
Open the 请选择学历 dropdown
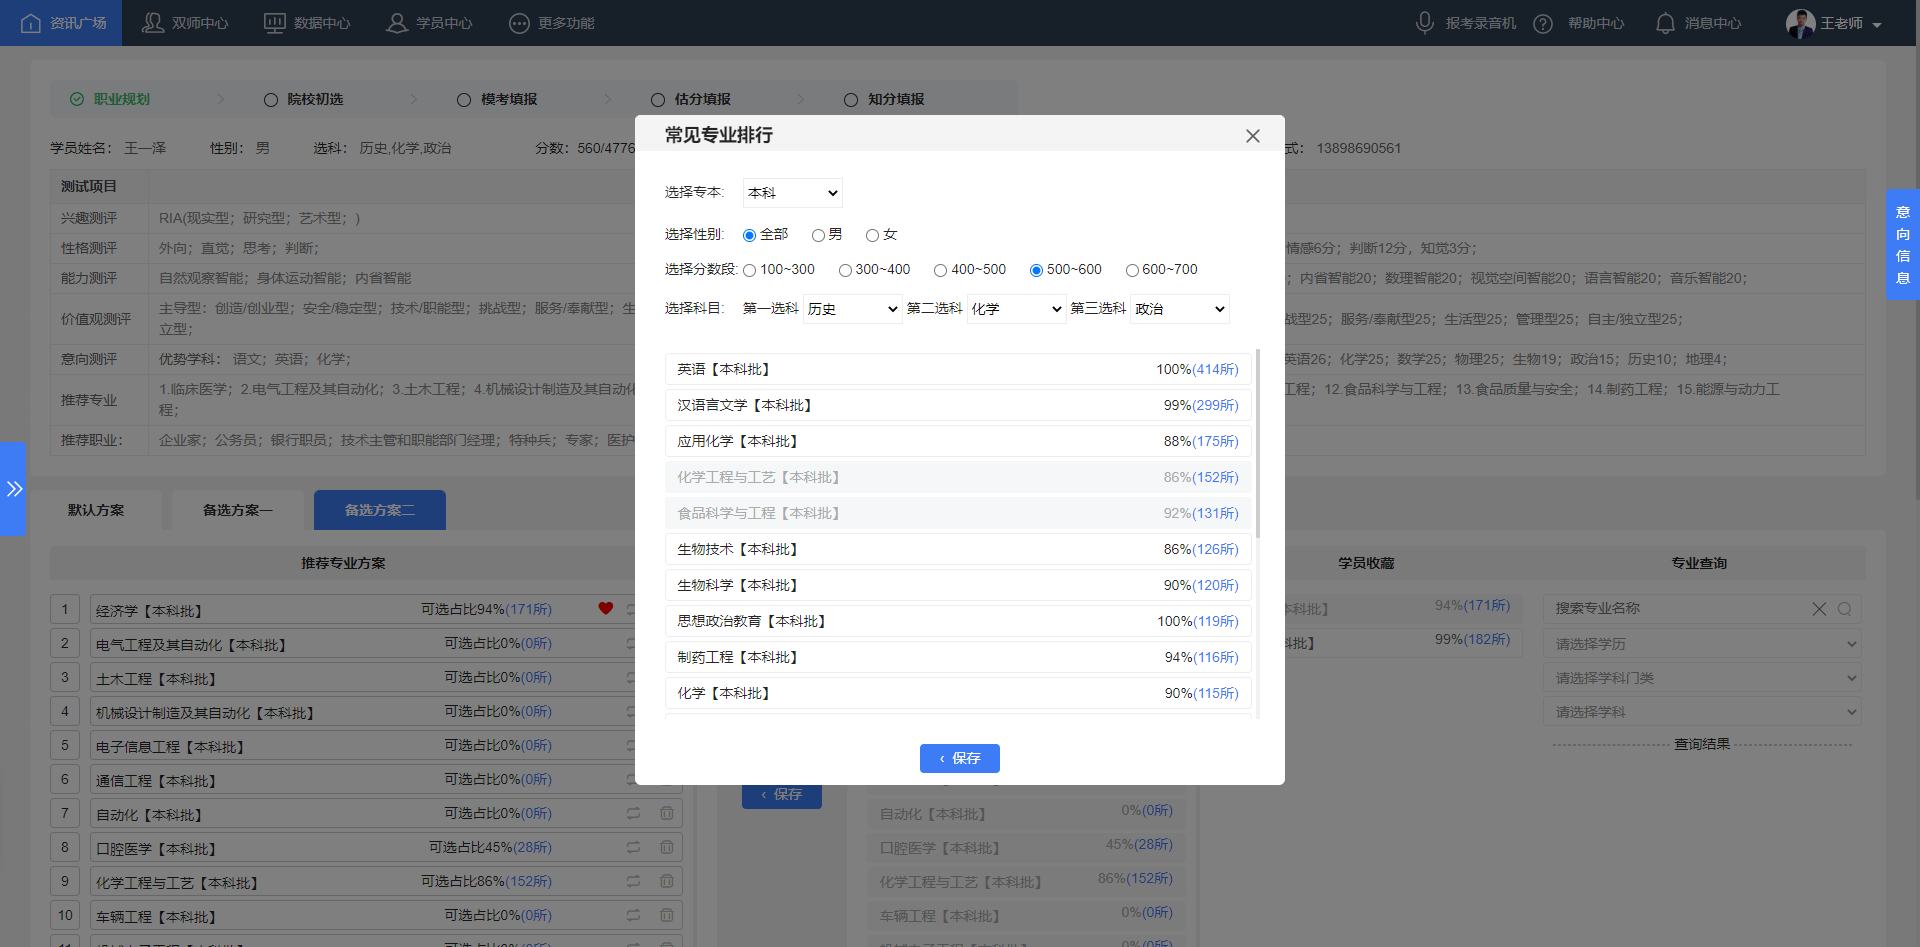click(1704, 644)
